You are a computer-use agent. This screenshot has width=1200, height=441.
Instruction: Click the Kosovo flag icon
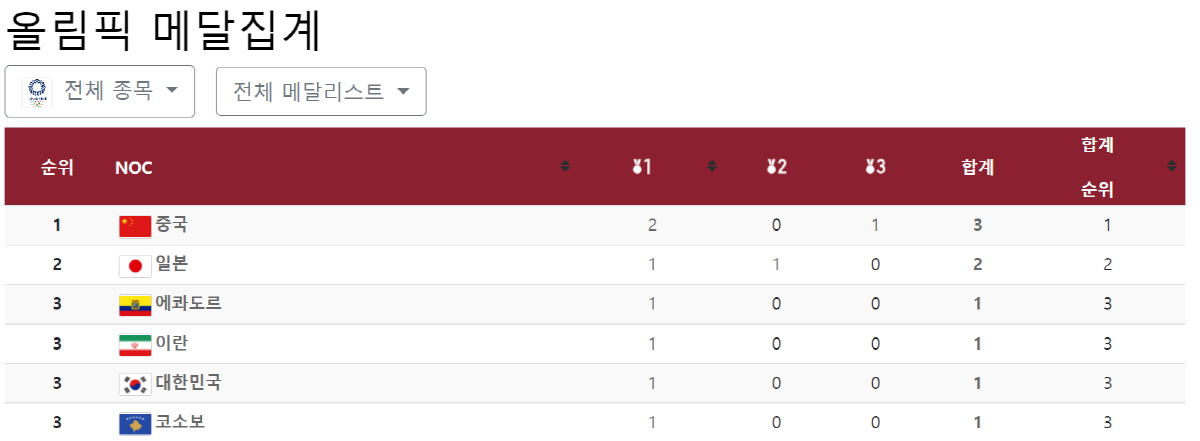135,423
